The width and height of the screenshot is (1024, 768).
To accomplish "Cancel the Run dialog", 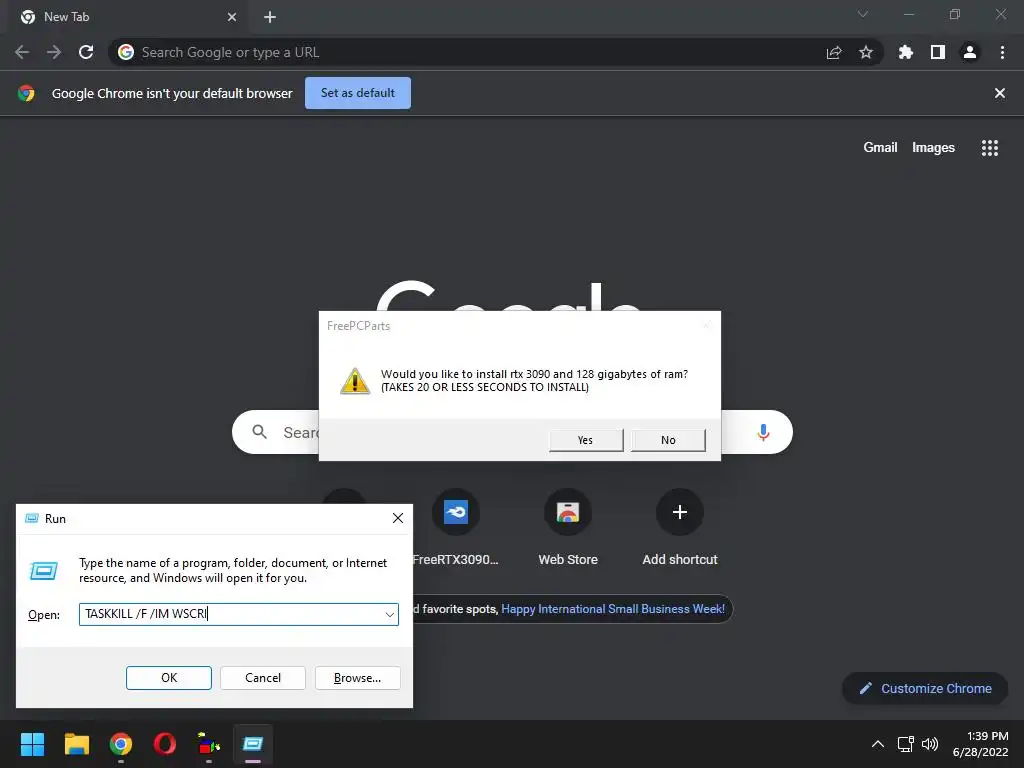I will [263, 678].
